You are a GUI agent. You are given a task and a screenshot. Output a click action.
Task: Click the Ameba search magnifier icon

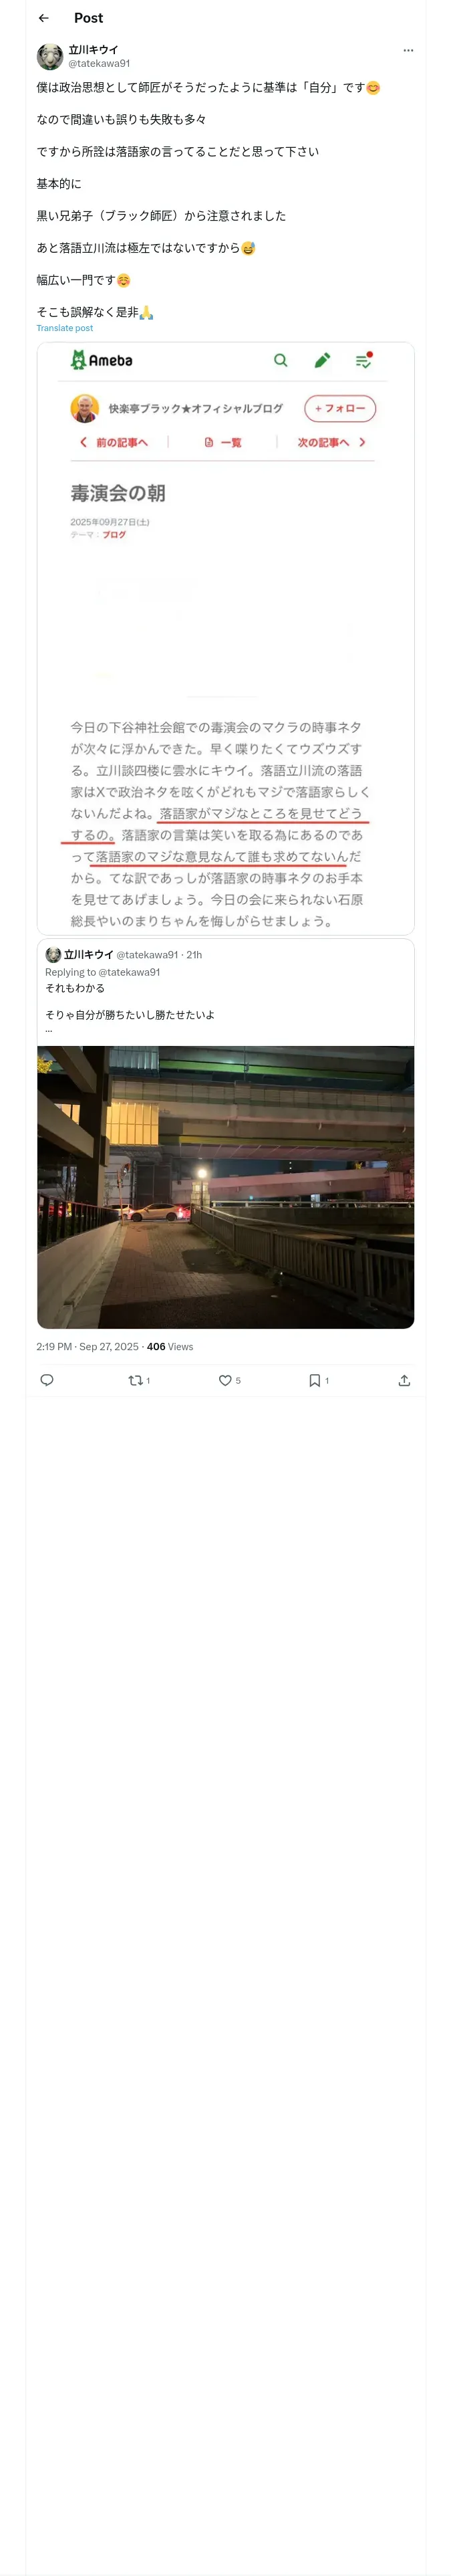point(281,360)
